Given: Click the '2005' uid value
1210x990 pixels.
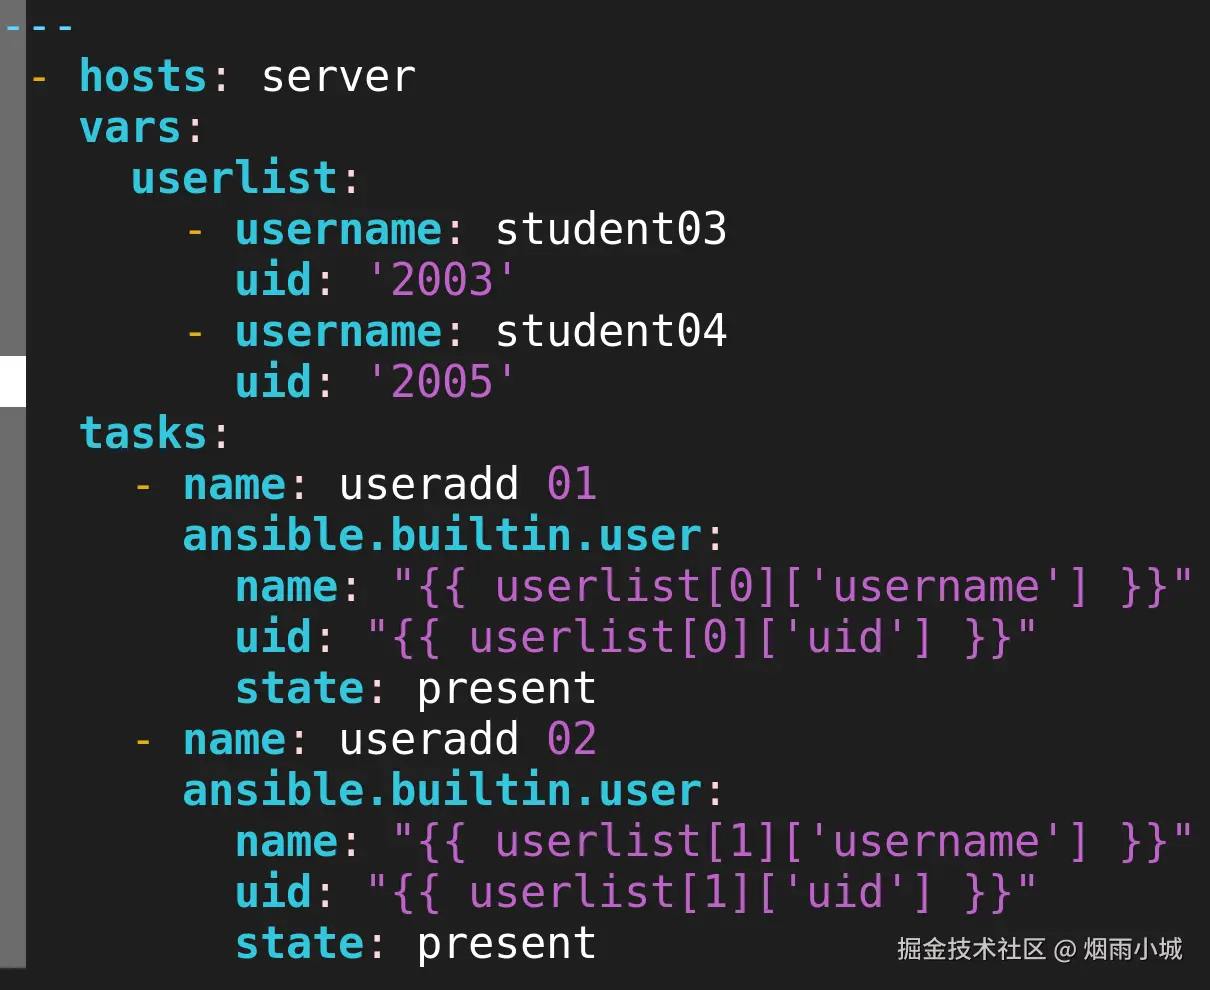Looking at the screenshot, I should coord(442,382).
